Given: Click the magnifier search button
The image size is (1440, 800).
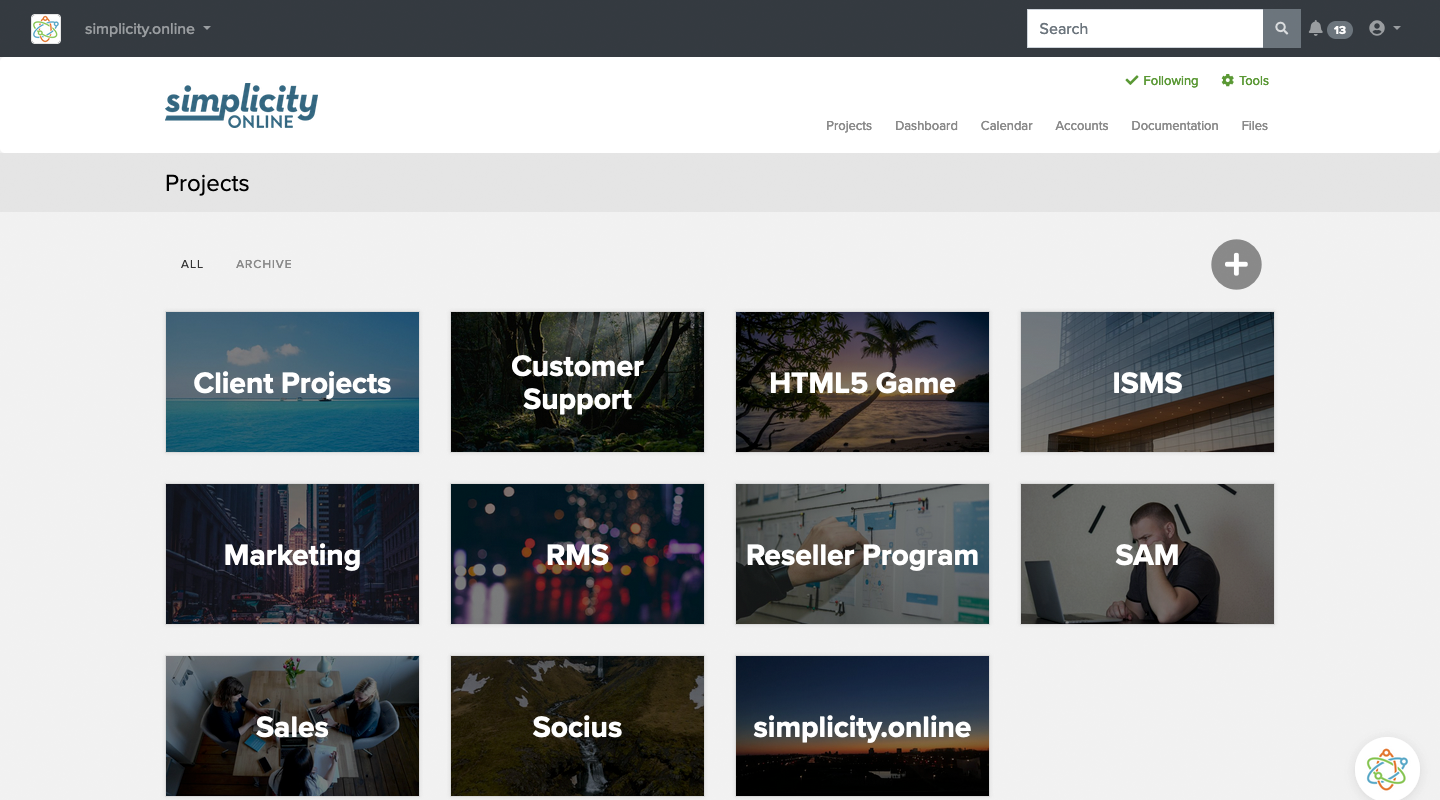Looking at the screenshot, I should point(1282,29).
